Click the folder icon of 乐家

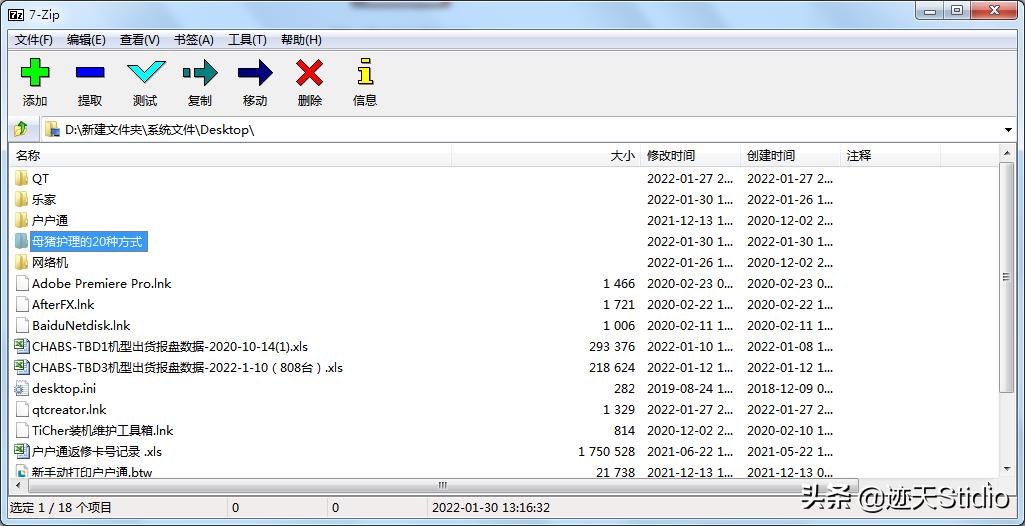click(22, 199)
